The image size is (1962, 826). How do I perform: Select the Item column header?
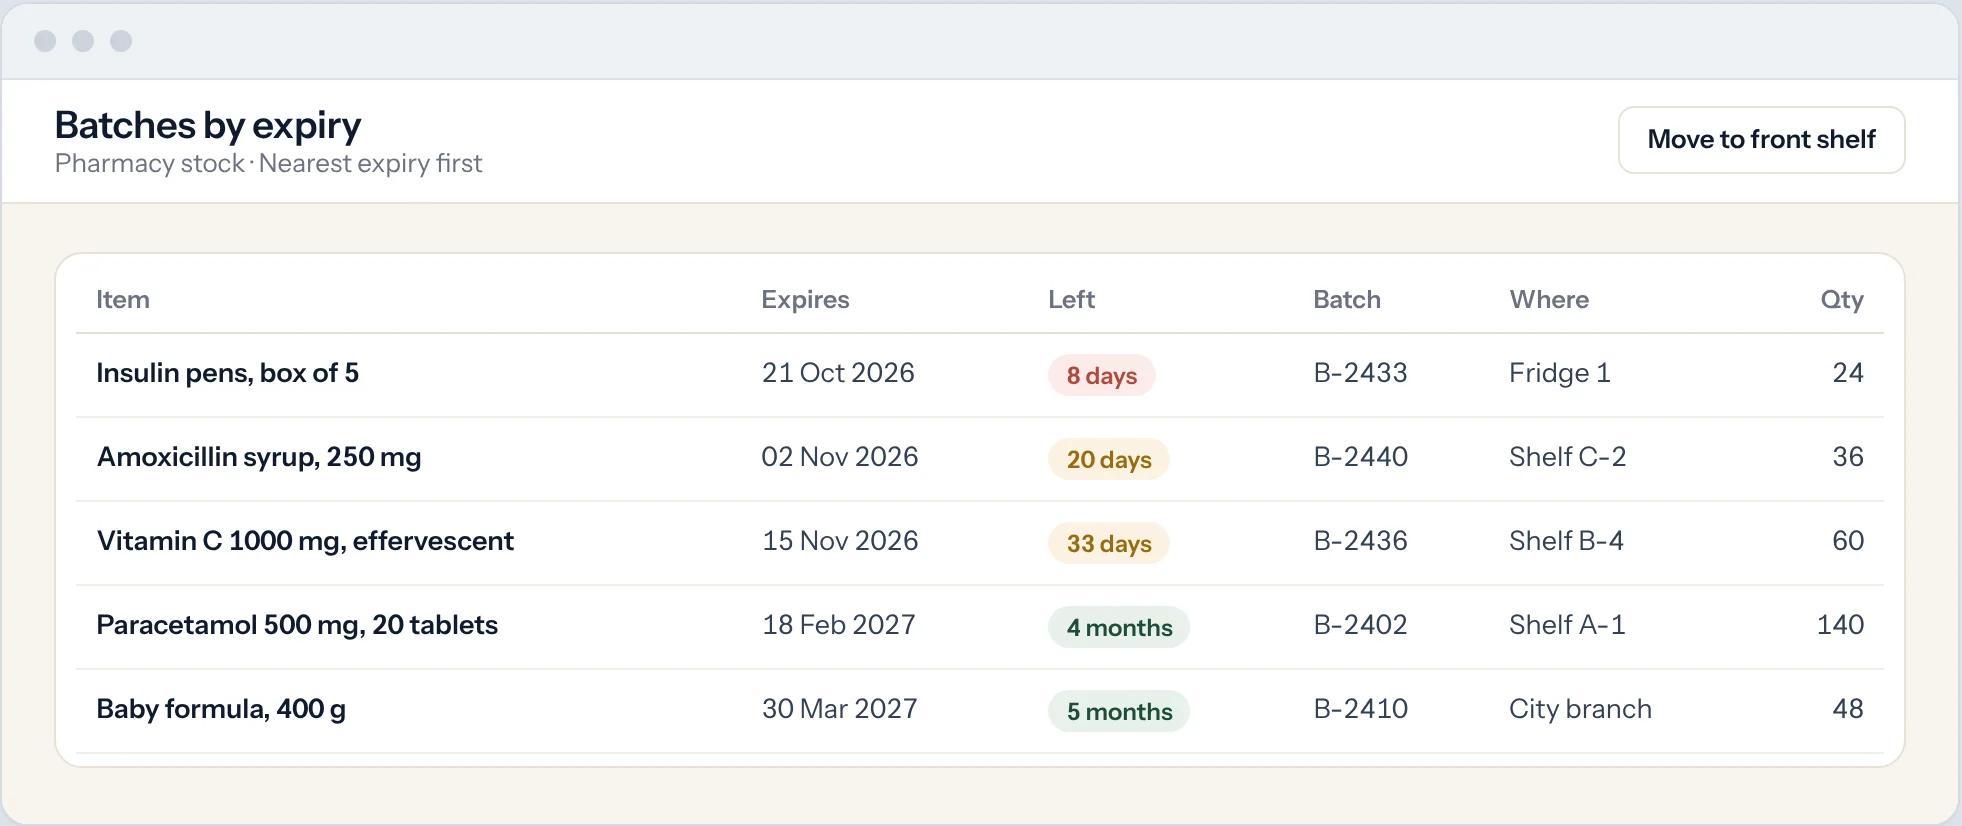(123, 299)
